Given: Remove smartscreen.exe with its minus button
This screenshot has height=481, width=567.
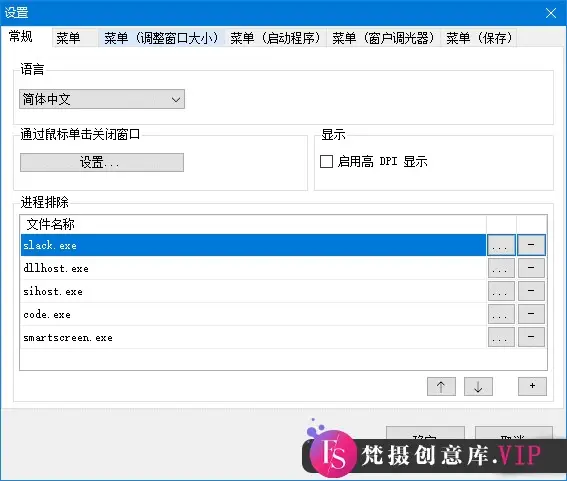Looking at the screenshot, I should 531,337.
